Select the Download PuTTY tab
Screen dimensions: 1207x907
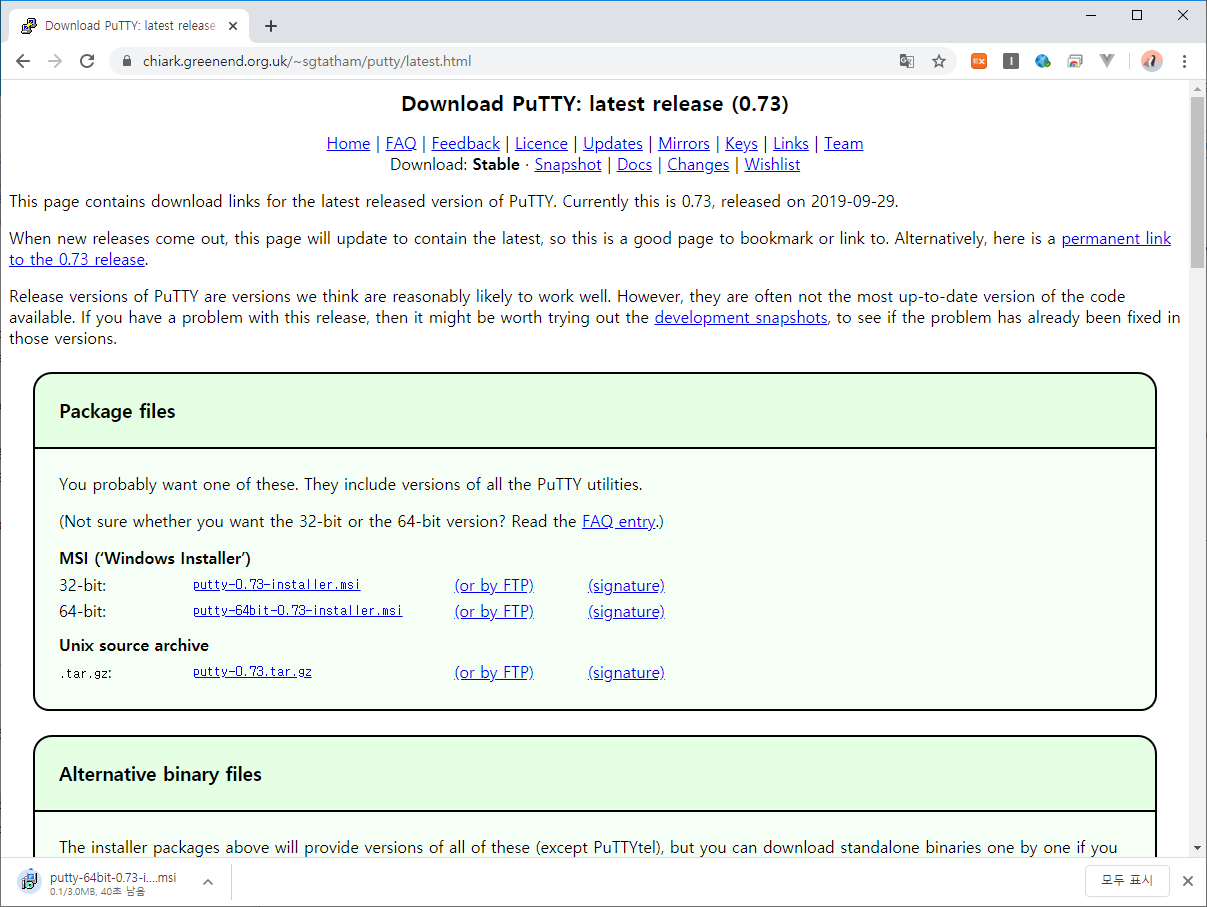(130, 26)
